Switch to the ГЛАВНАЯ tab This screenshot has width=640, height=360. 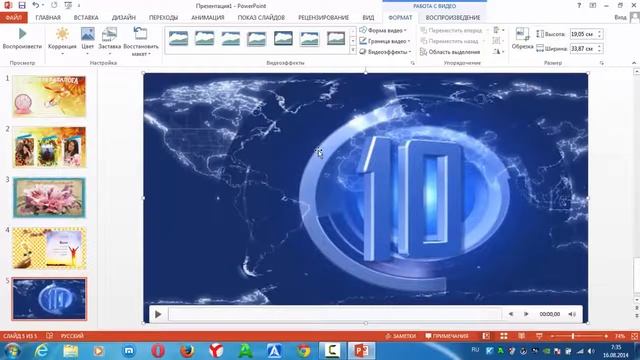pos(48,18)
